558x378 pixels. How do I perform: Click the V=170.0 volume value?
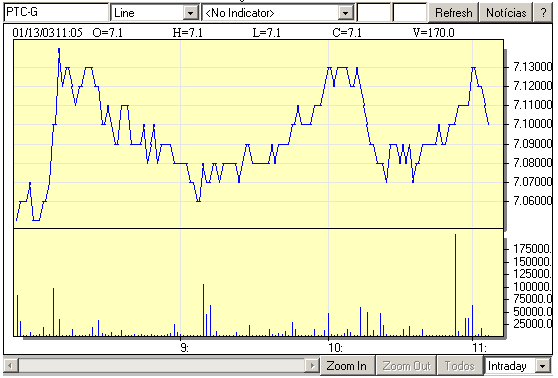point(433,33)
